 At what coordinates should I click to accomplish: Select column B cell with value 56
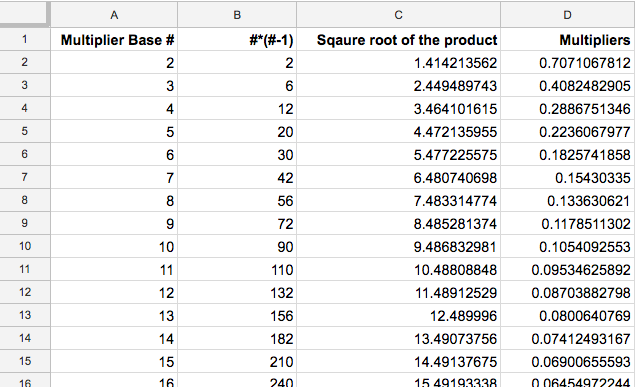237,200
